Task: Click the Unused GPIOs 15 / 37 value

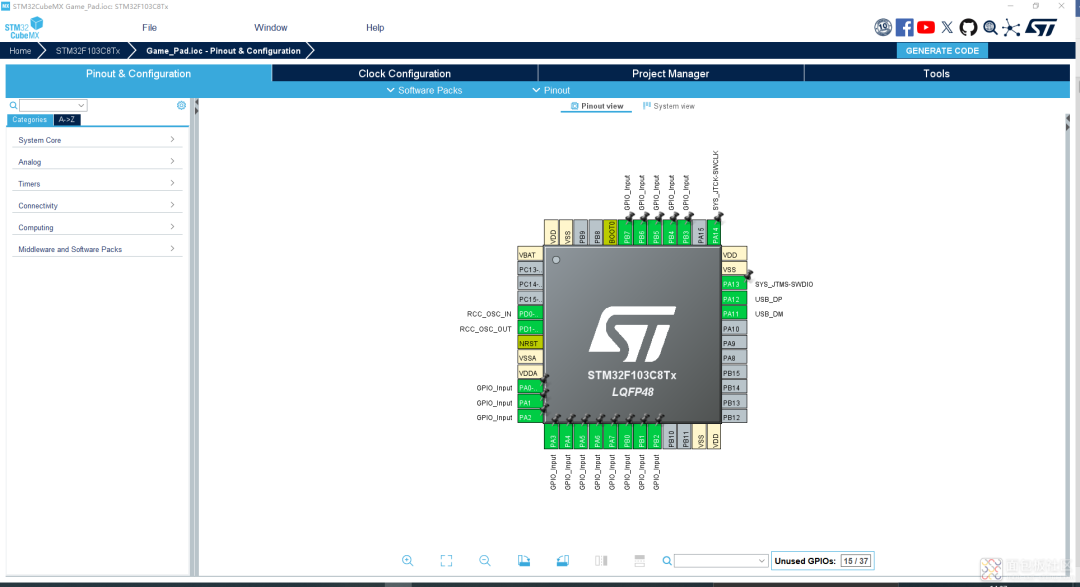Action: [x=856, y=561]
